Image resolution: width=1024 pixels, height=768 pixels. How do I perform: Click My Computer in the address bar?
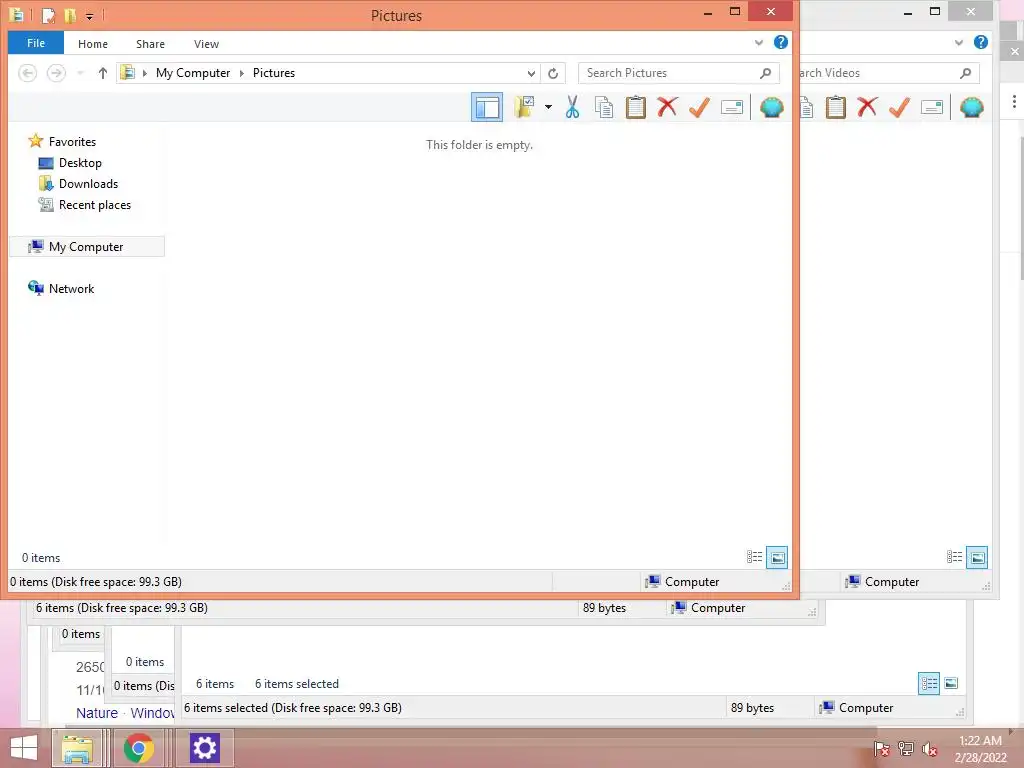193,73
